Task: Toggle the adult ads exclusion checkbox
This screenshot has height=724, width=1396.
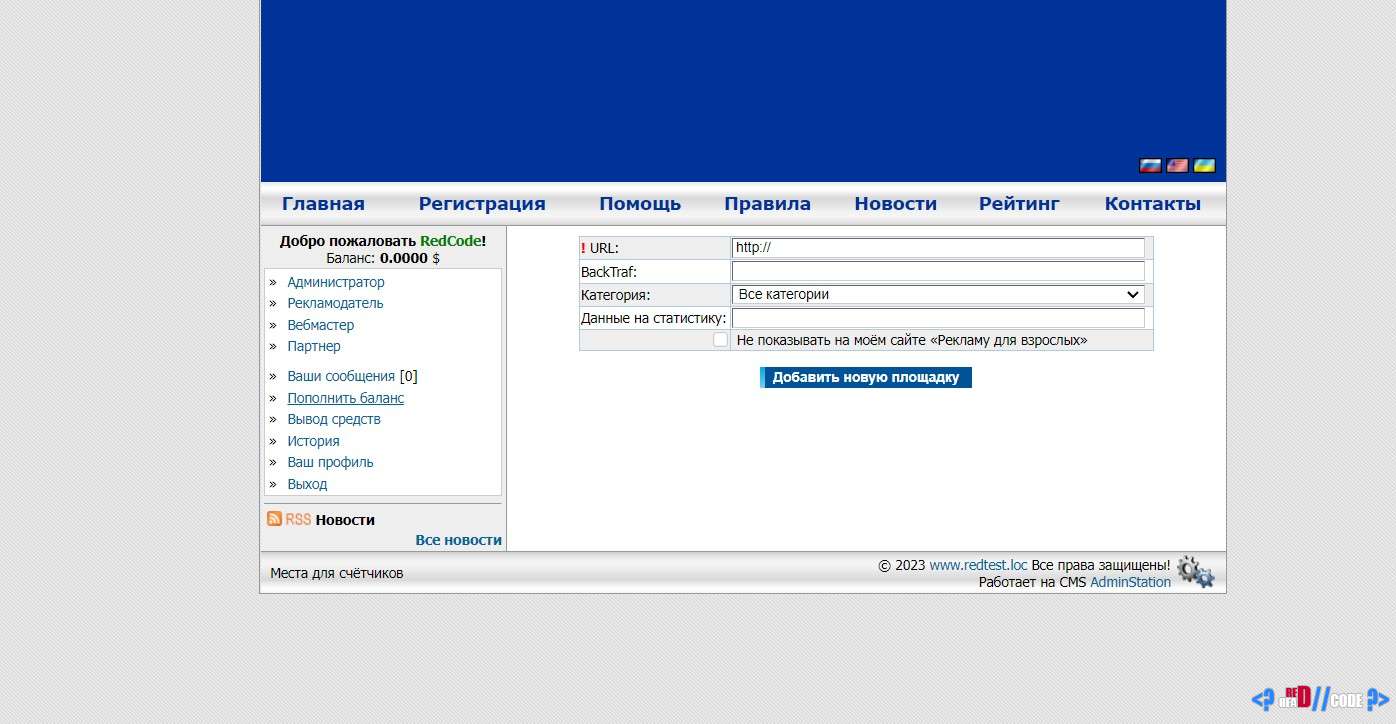Action: [x=720, y=340]
